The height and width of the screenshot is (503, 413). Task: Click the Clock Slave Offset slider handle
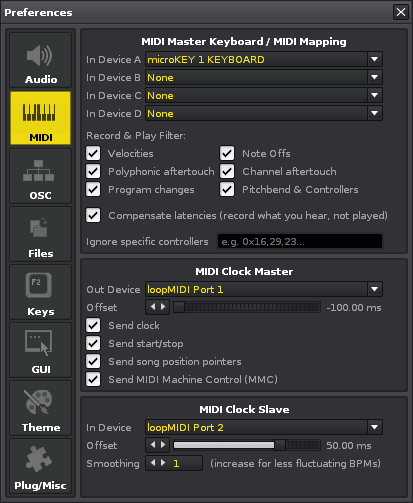[x=280, y=445]
